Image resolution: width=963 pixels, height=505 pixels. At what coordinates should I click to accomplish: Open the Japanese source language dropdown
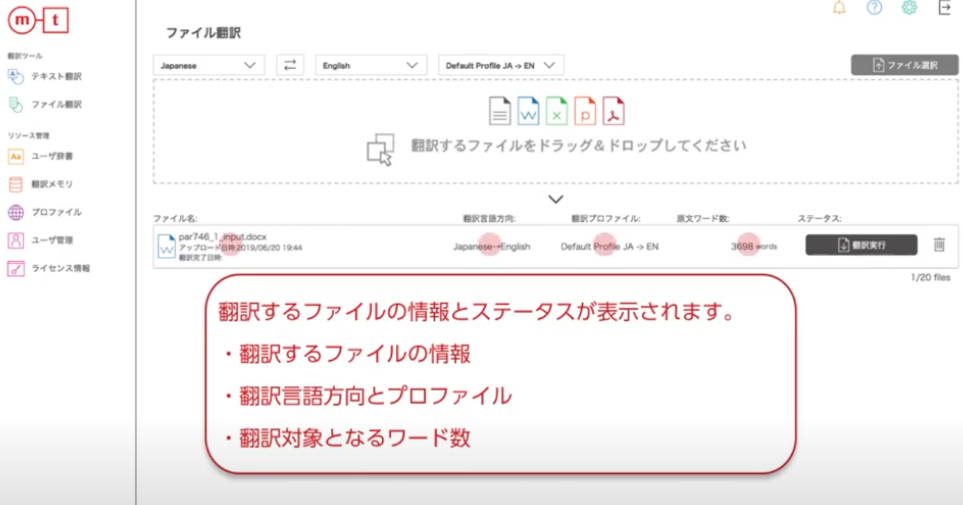[x=209, y=65]
